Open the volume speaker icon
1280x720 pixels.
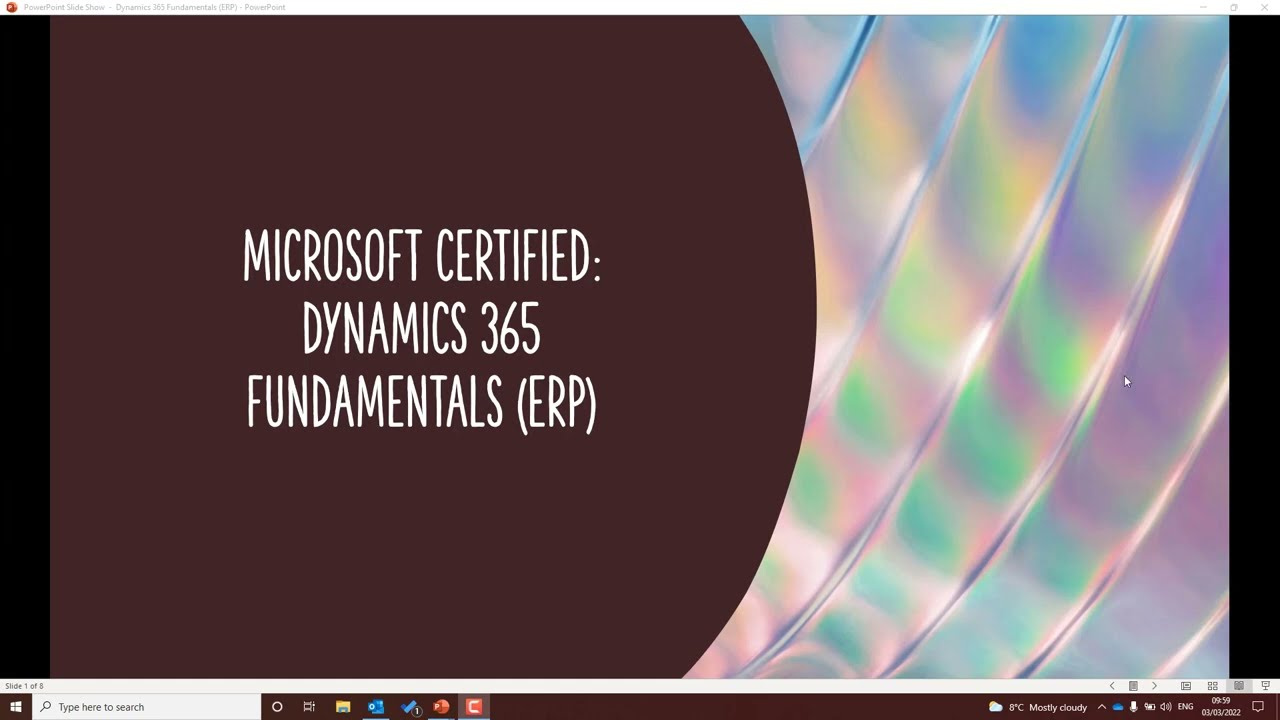tap(1166, 707)
